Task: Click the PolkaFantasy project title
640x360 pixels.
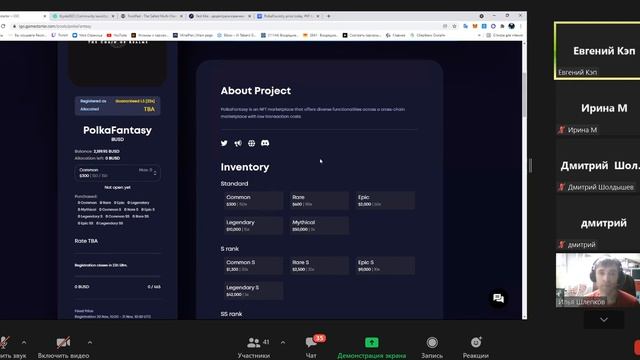Action: (x=118, y=130)
